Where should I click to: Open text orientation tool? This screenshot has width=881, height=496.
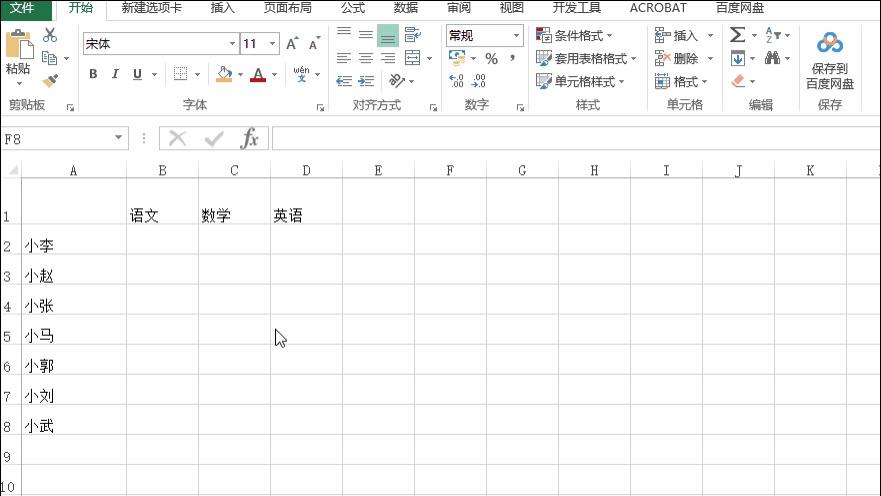coord(397,81)
